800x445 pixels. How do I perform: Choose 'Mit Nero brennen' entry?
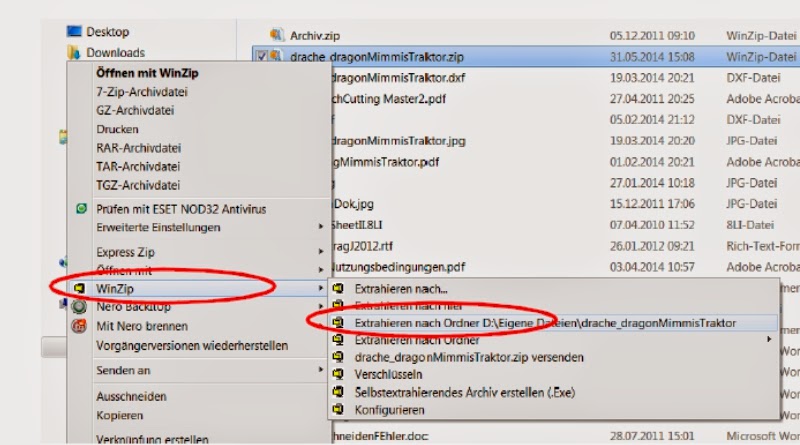point(142,326)
